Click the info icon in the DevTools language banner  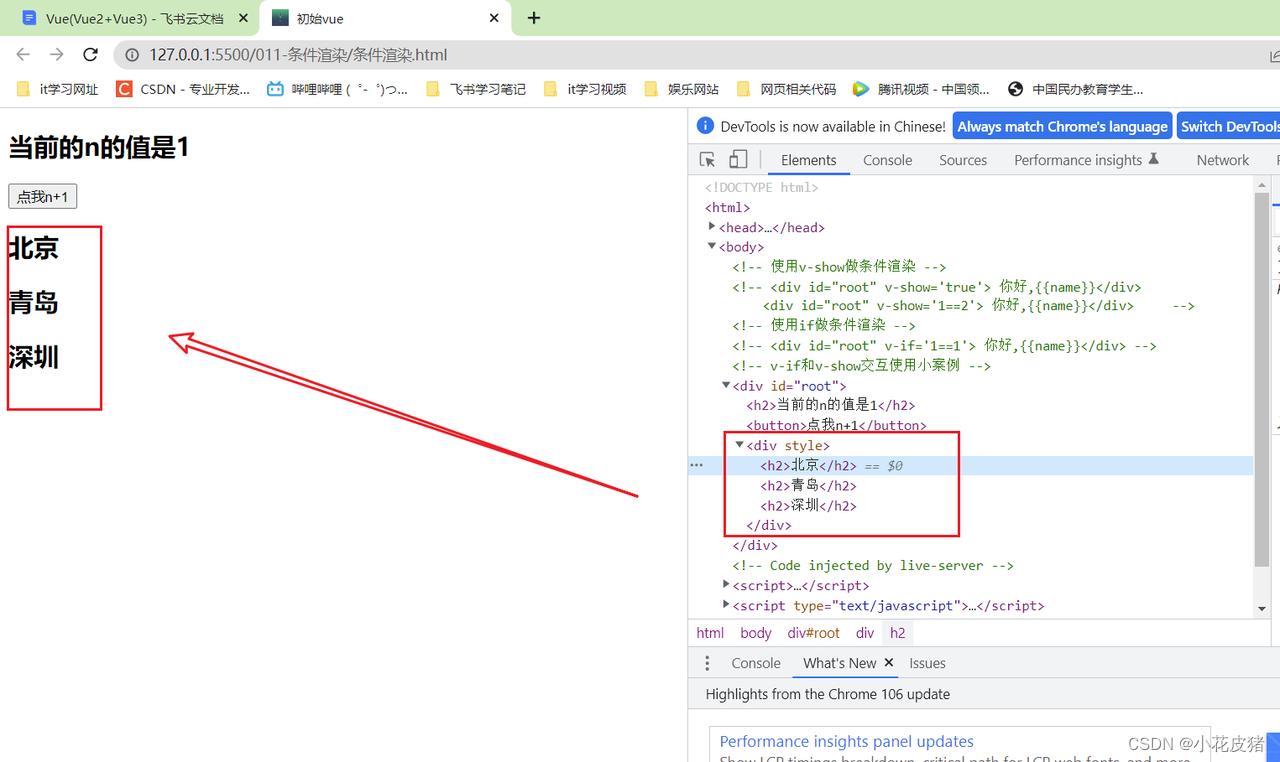tap(705, 126)
